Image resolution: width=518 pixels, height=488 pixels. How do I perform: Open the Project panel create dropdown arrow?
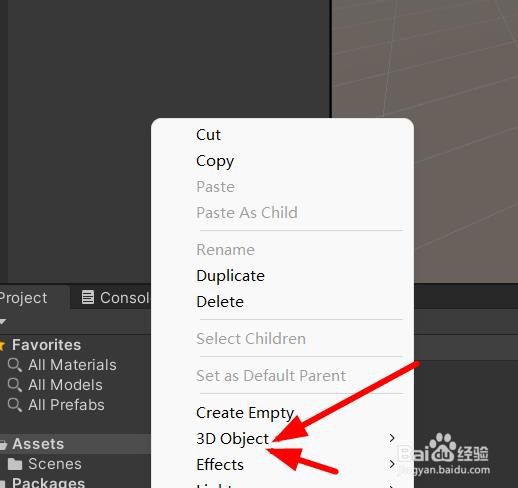click(x=3, y=322)
